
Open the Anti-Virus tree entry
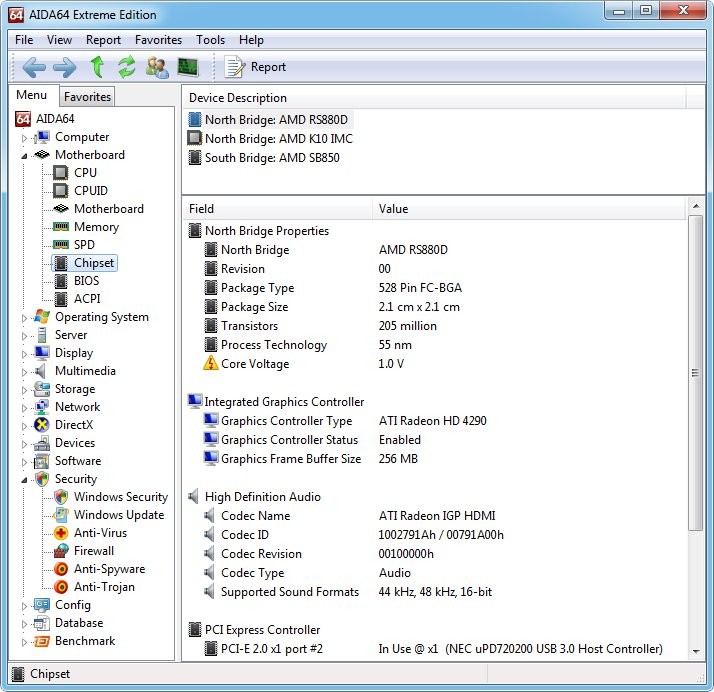pos(100,533)
